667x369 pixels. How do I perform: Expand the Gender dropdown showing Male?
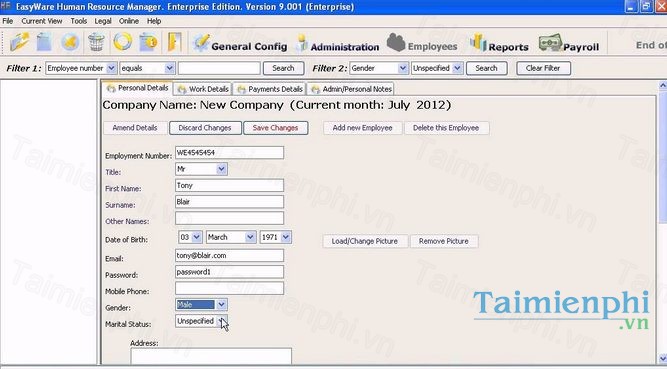221,304
